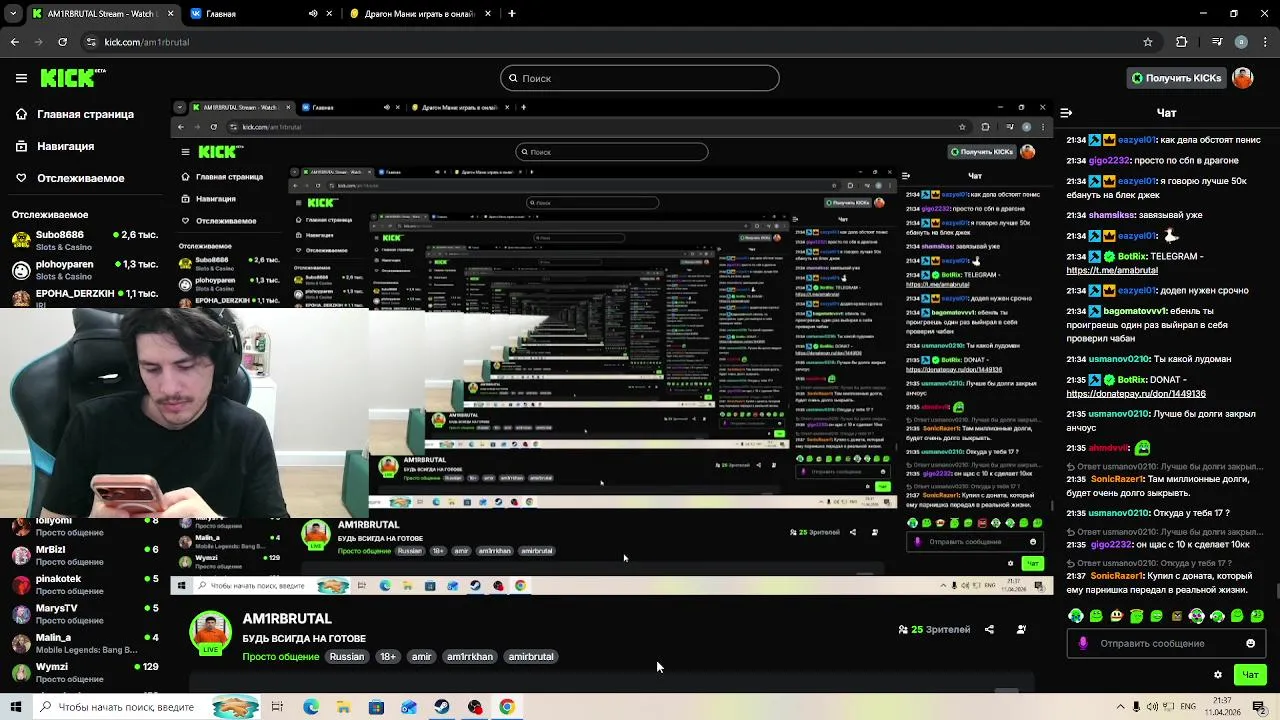Screen dimensions: 1280x720
Task: Switch language via ENG indicator
Action: pos(1189,707)
